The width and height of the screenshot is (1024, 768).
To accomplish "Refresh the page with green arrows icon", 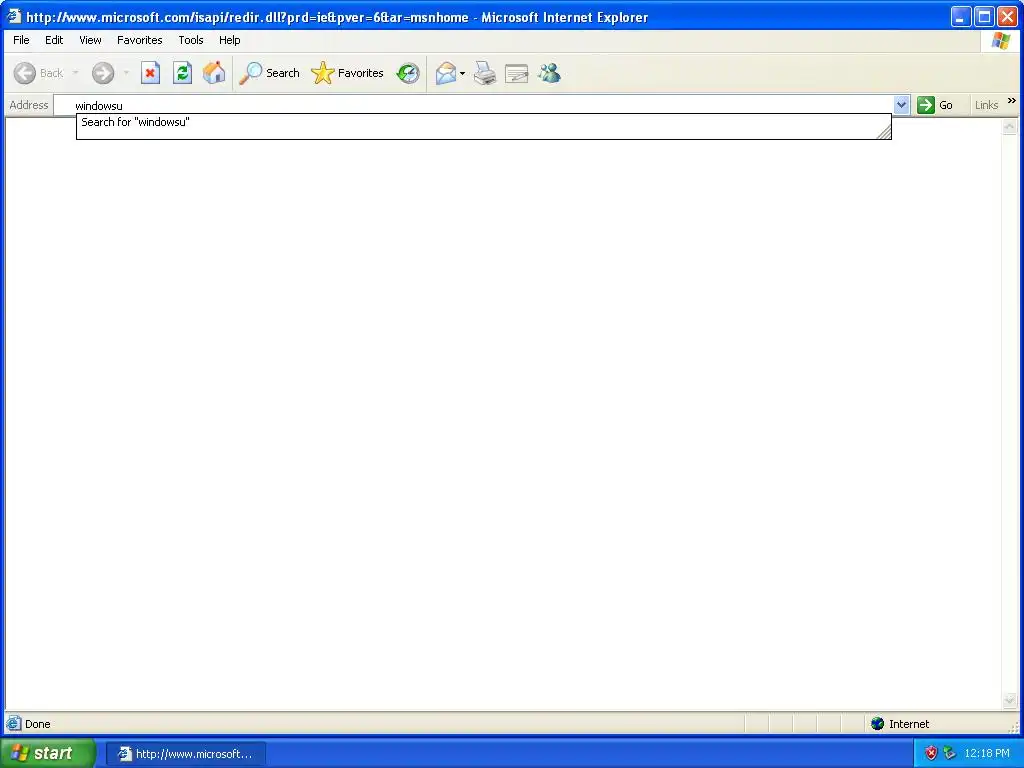I will (182, 73).
